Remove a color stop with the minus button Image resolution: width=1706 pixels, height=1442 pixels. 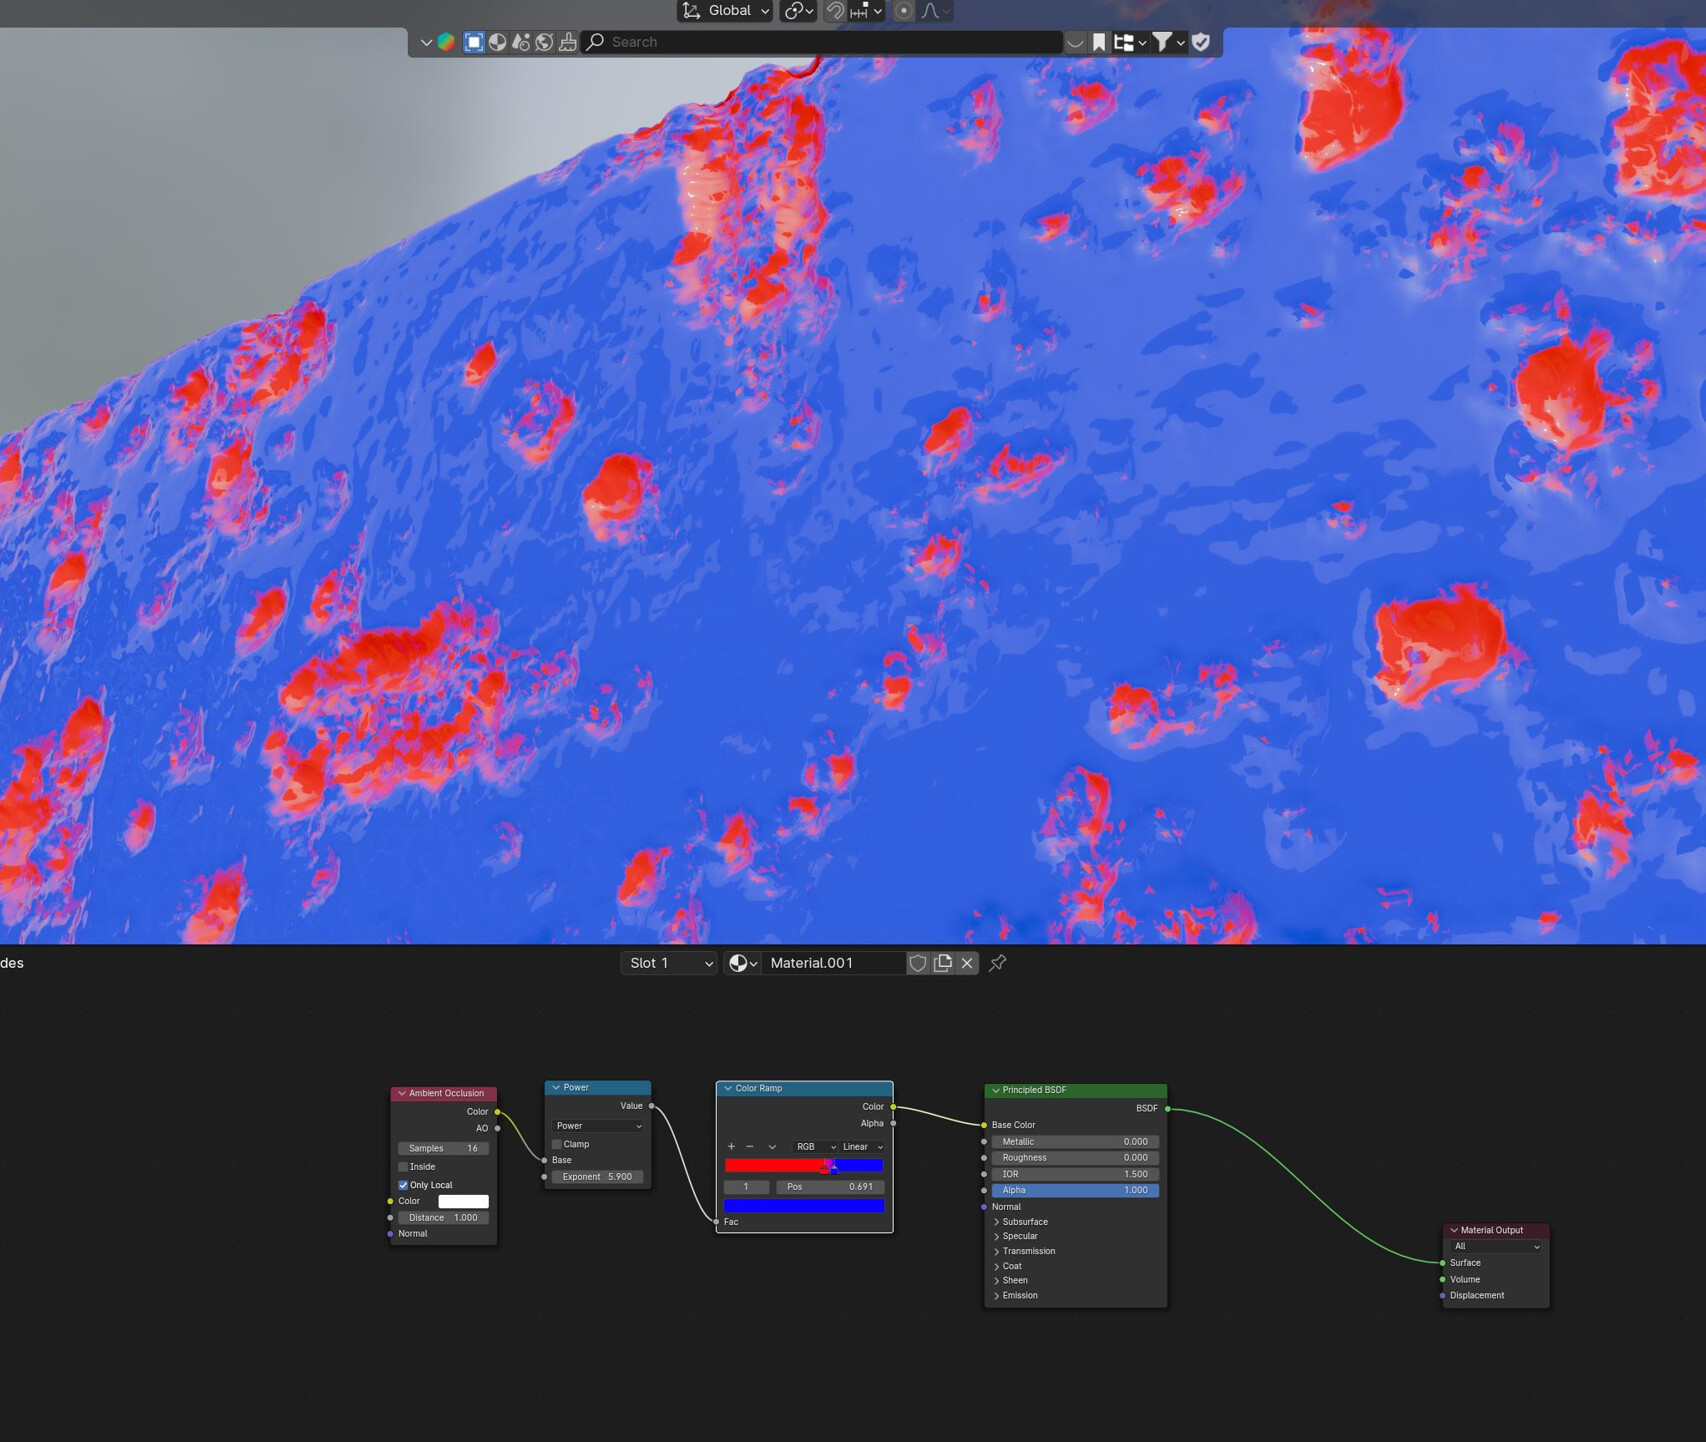[750, 1147]
